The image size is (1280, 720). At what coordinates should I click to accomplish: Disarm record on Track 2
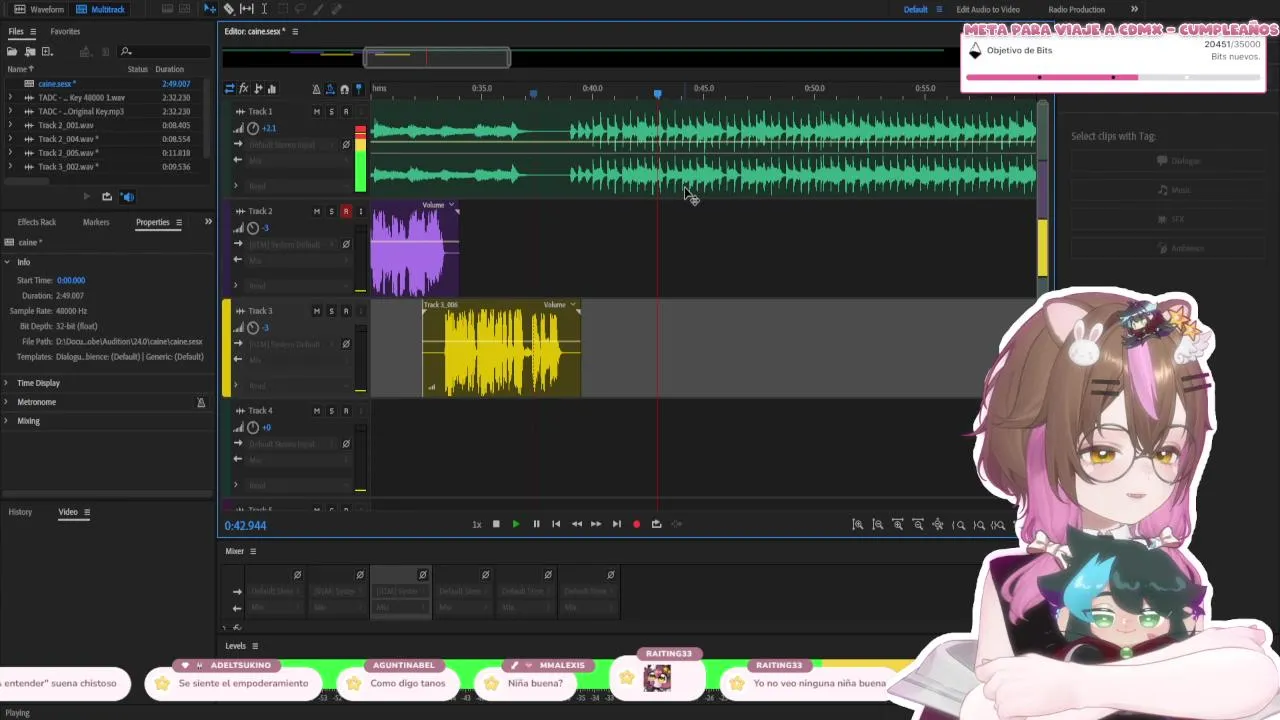coord(346,212)
